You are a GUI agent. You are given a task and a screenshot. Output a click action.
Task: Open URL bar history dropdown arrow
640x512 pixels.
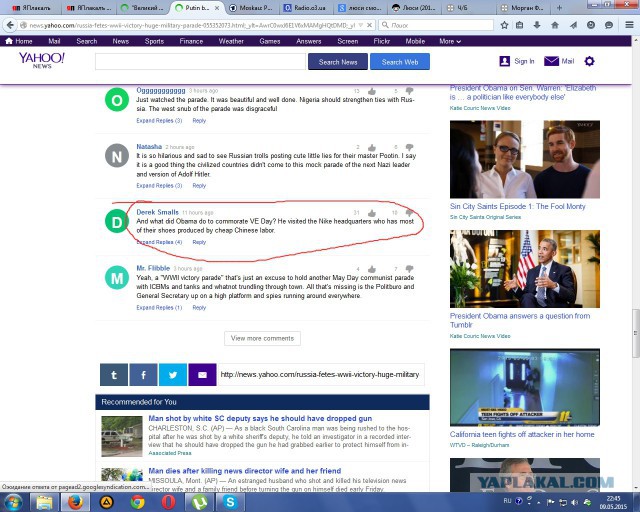360,25
